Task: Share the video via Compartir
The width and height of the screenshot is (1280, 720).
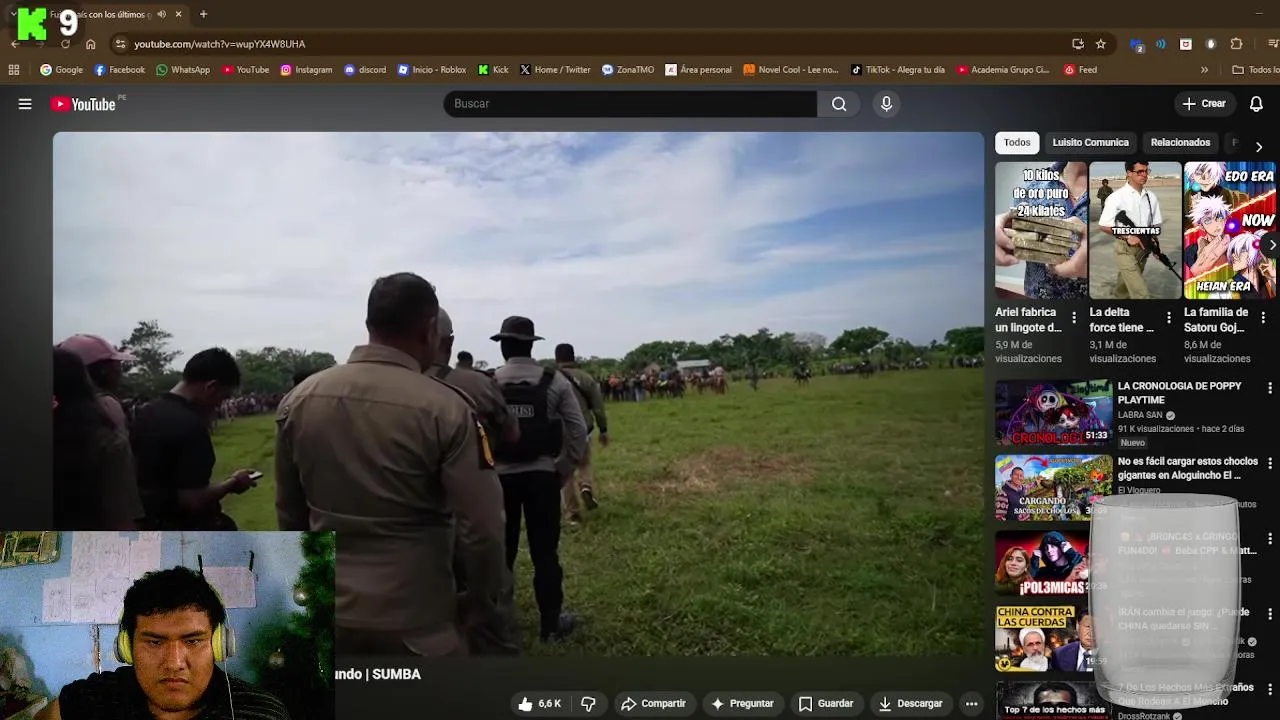Action: click(x=653, y=704)
